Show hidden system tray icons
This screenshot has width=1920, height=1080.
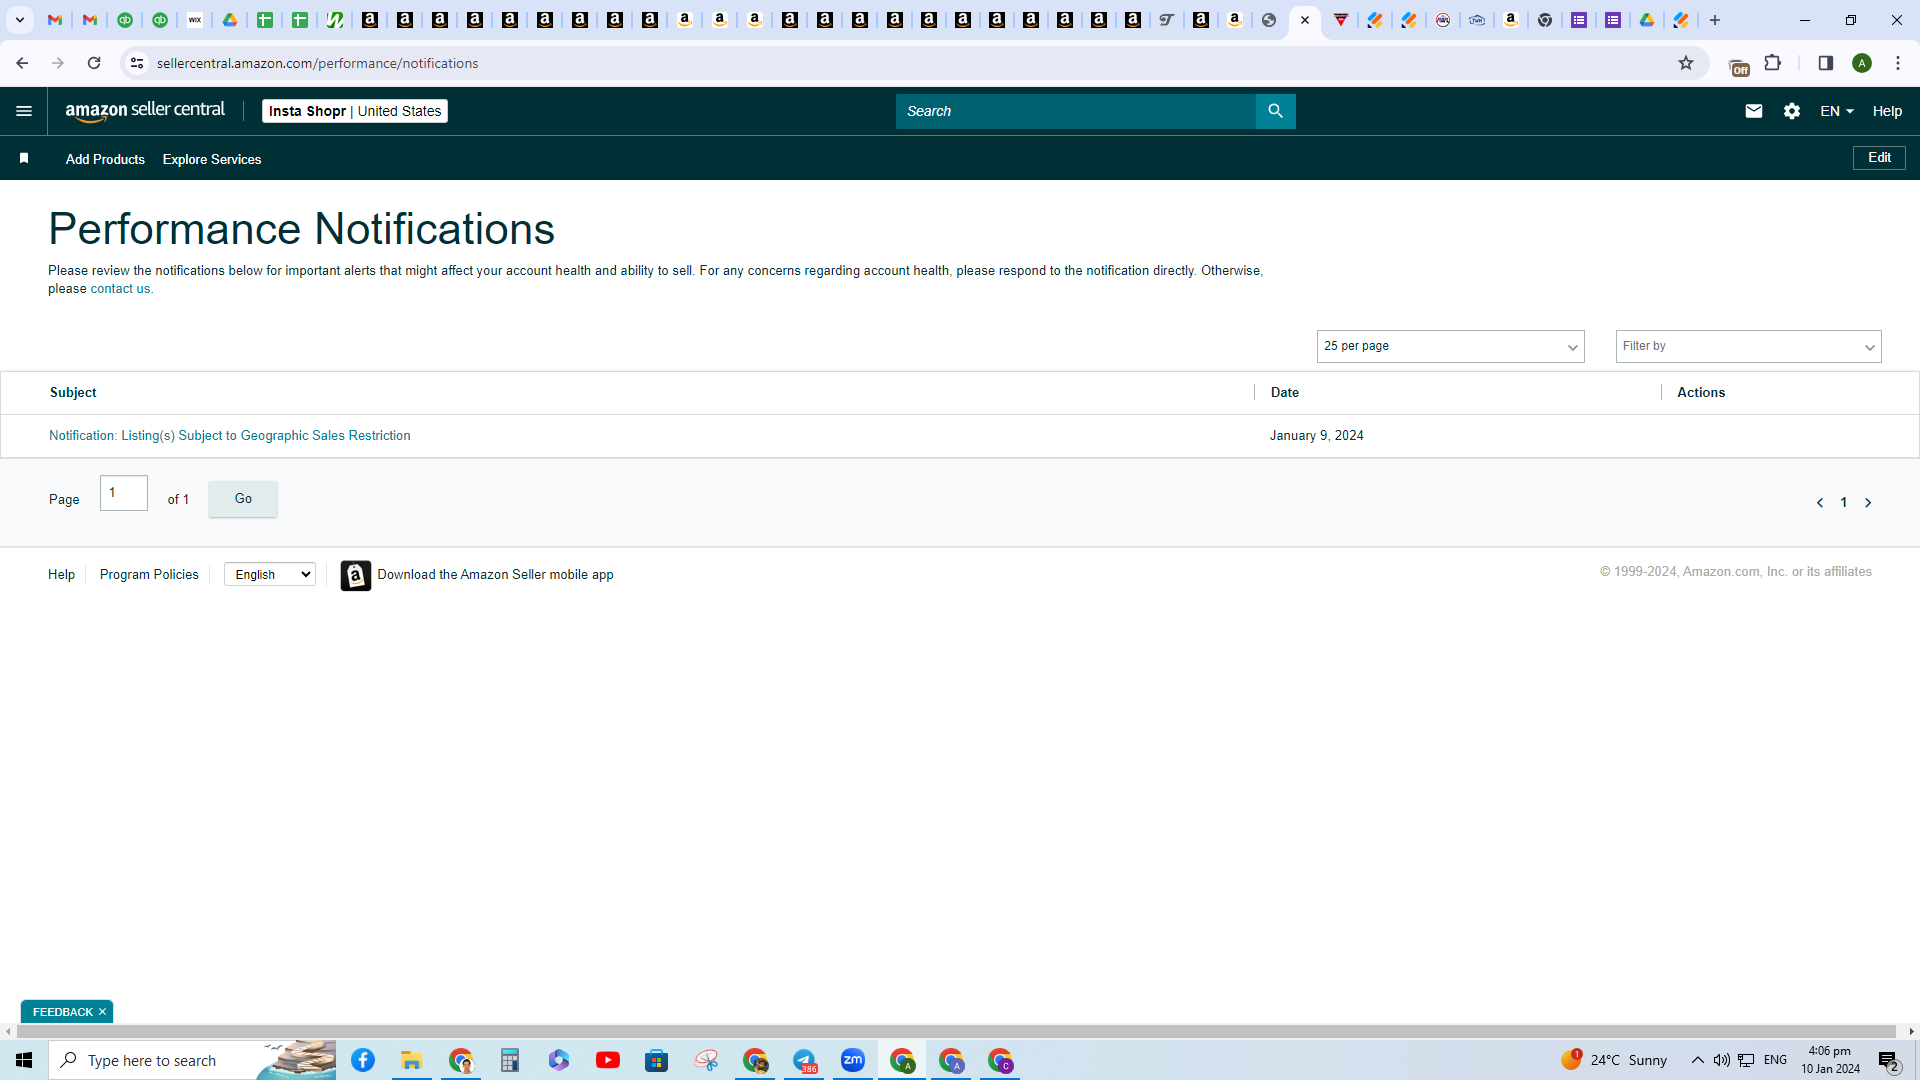coord(1697,1060)
